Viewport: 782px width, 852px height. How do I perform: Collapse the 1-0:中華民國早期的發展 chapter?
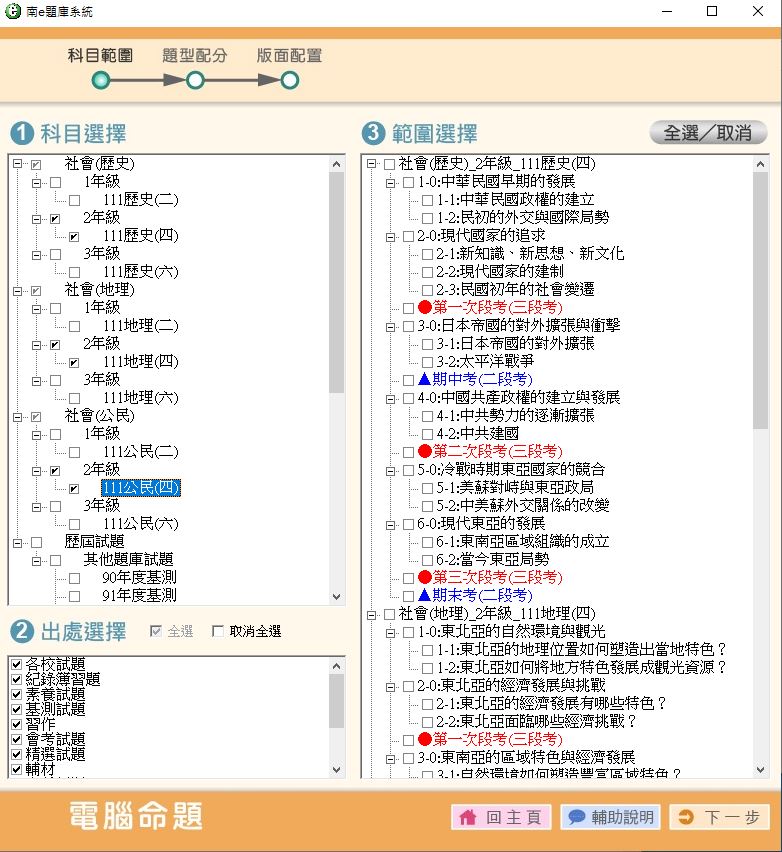[x=390, y=183]
